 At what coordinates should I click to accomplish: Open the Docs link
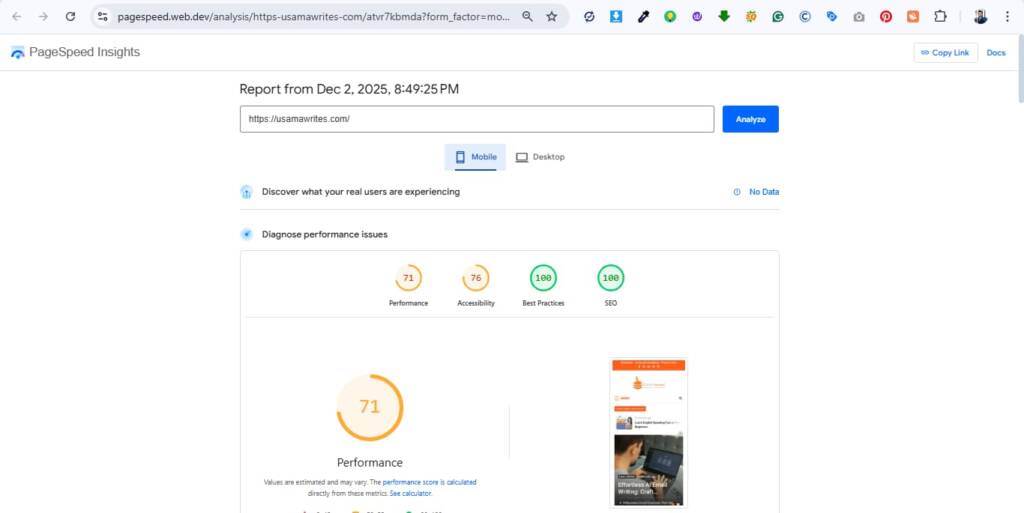(995, 53)
